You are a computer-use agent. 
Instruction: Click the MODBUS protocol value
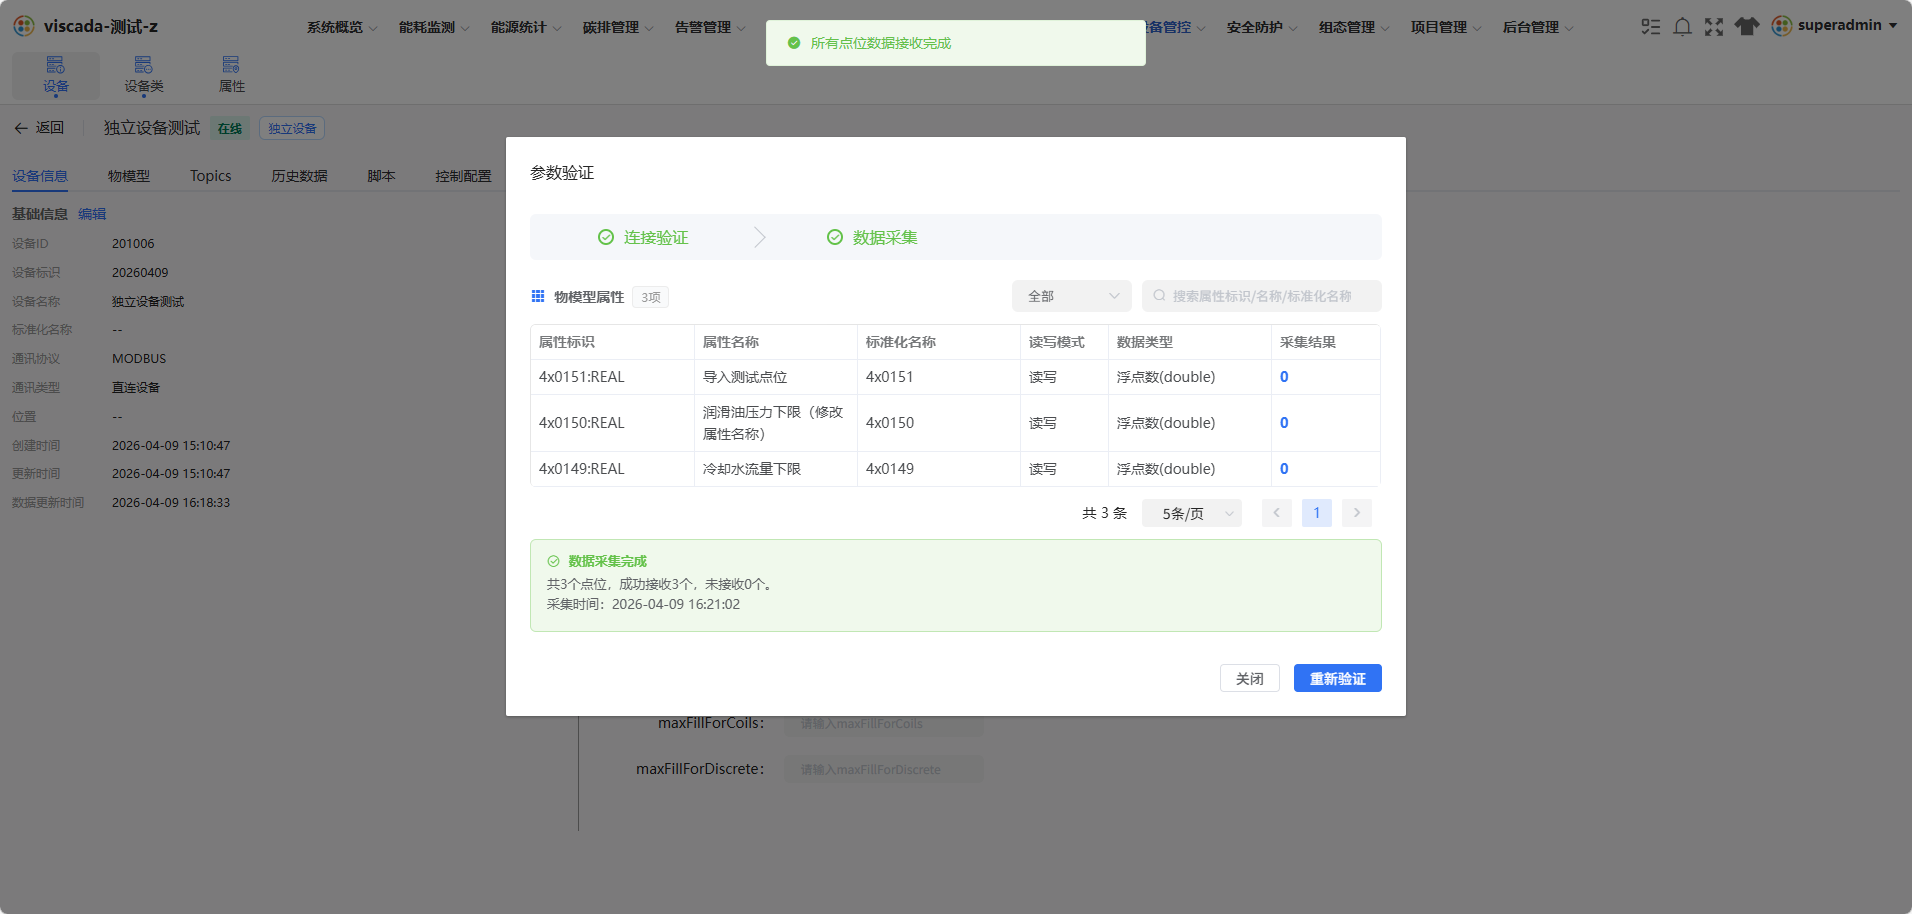[x=139, y=359]
